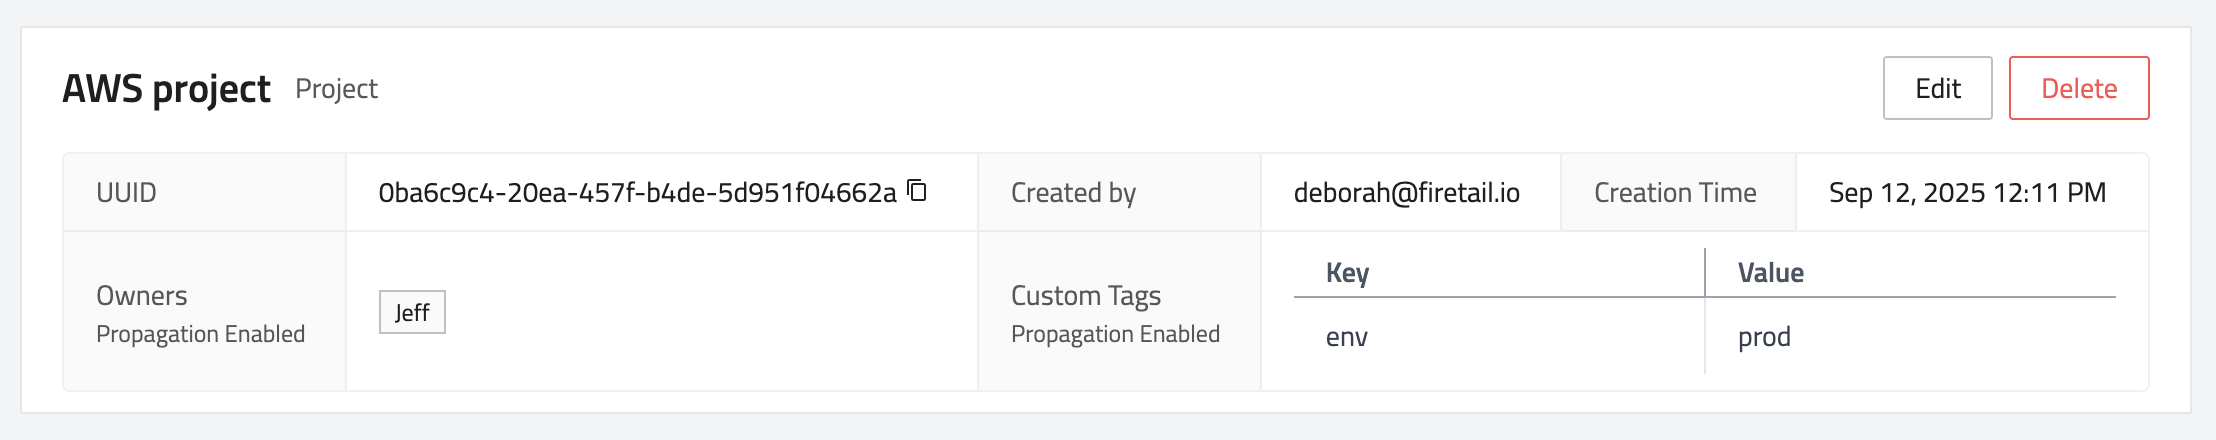Click the Key column header
This screenshot has height=440, width=2216.
click(1347, 273)
